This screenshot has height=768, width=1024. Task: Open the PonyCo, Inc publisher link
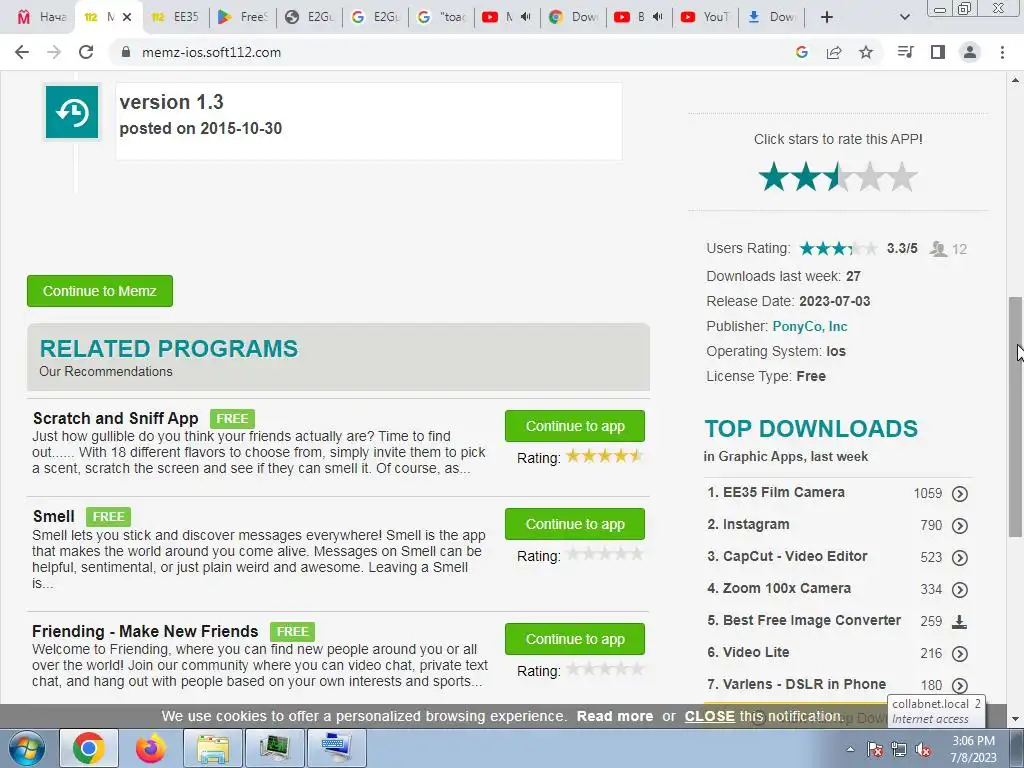(x=810, y=327)
